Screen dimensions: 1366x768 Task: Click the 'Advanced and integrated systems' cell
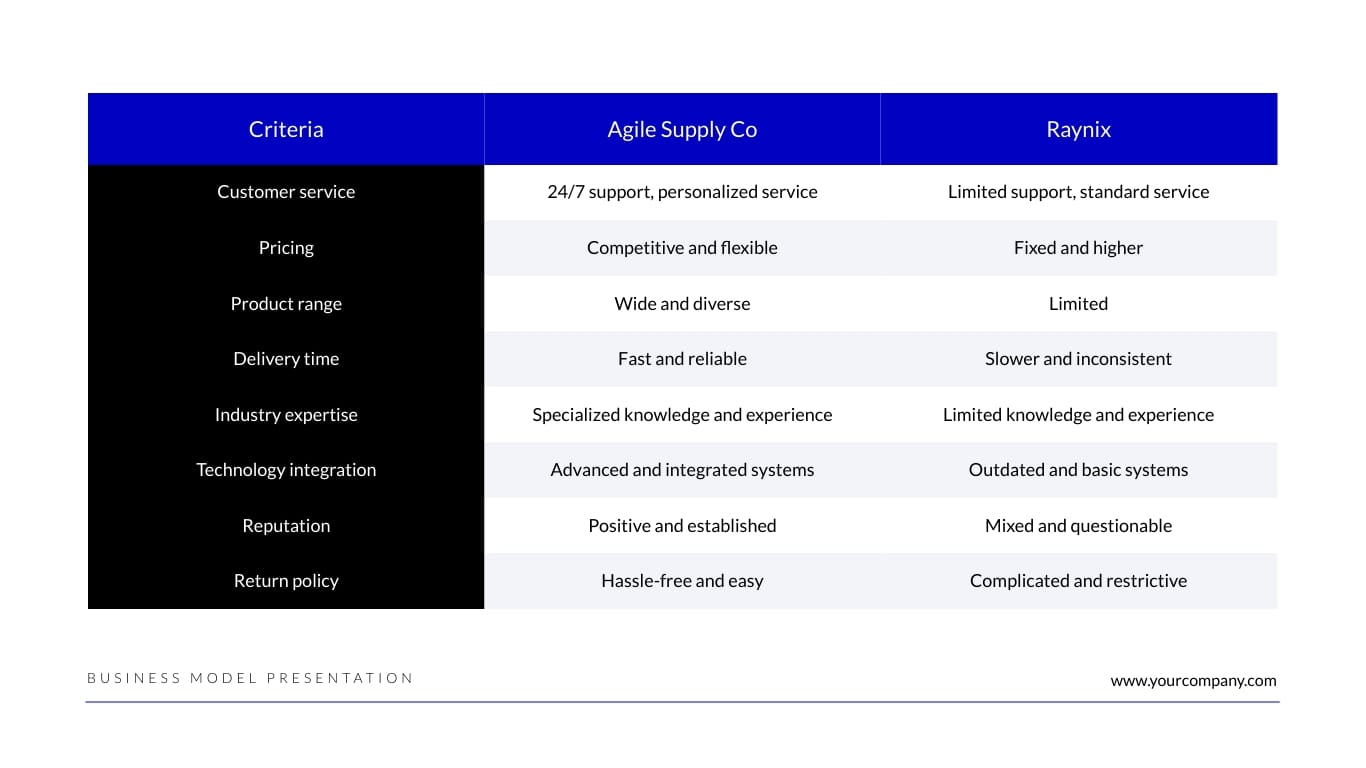[x=682, y=470]
